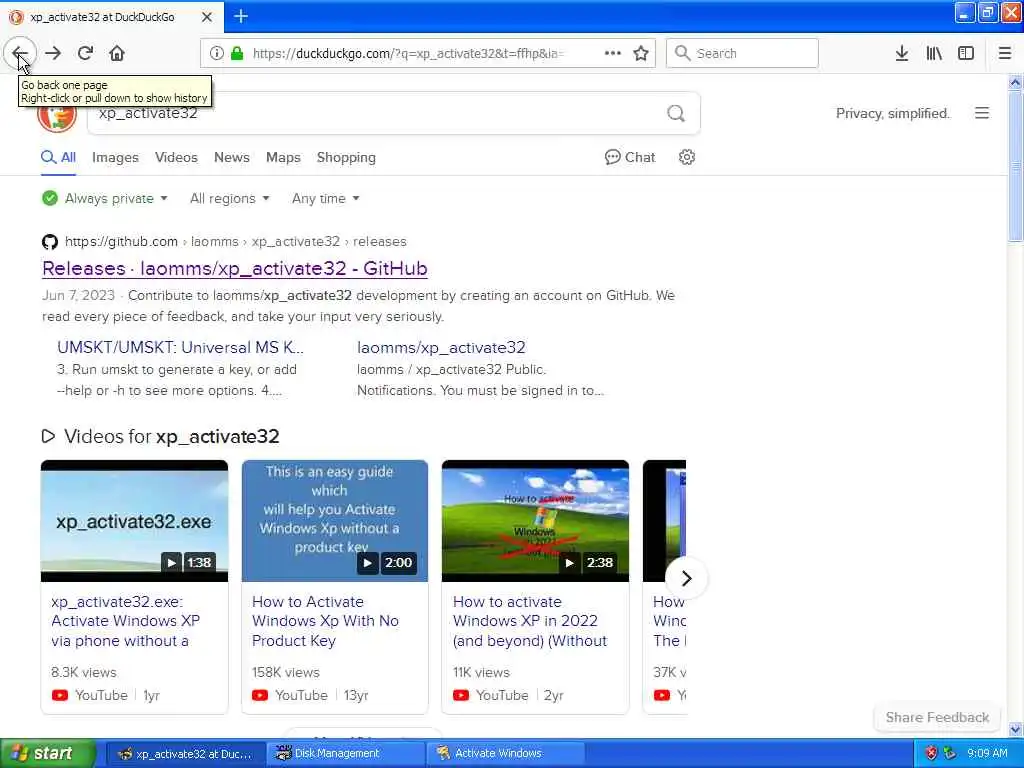Image resolution: width=1024 pixels, height=768 pixels.
Task: Open DuckDuckGo Chat
Action: [x=630, y=157]
